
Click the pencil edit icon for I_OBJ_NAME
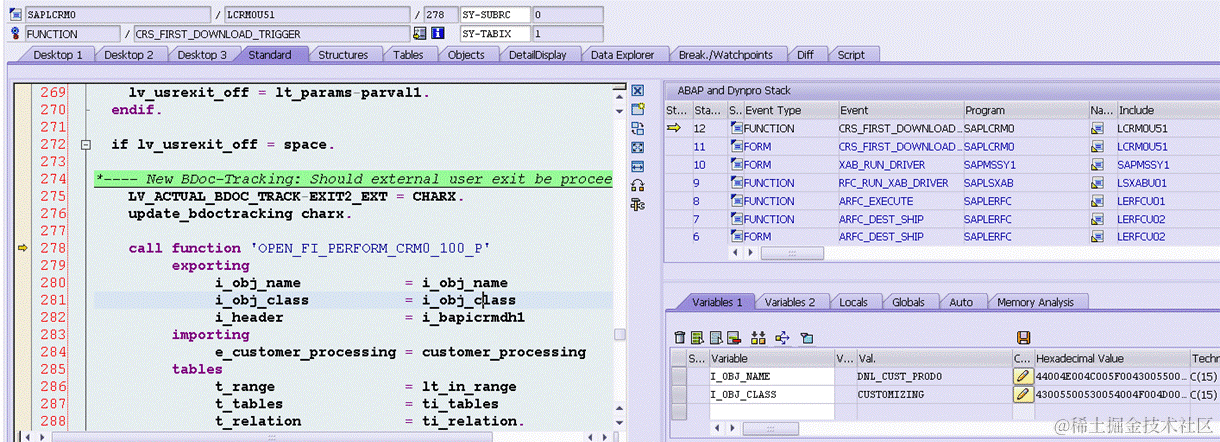point(1022,376)
